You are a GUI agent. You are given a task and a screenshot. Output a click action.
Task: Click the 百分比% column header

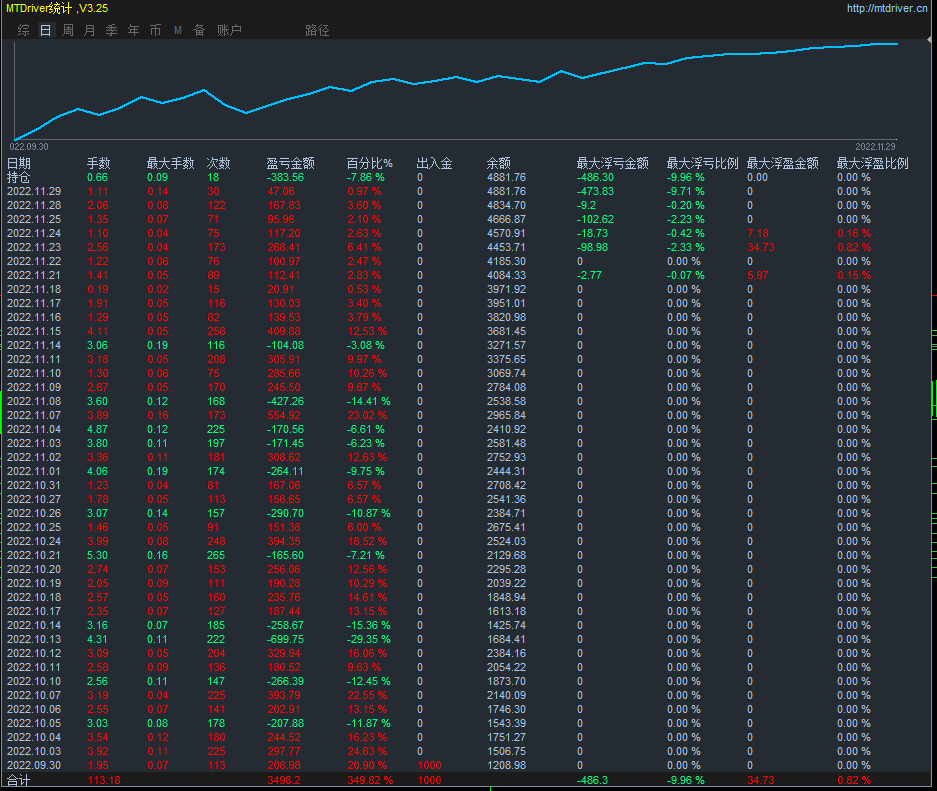click(369, 163)
